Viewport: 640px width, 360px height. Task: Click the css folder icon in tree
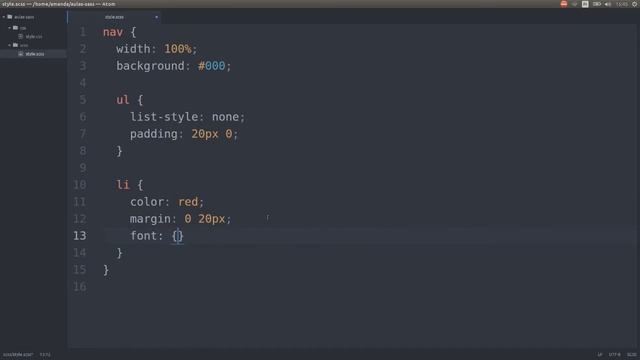[15, 28]
